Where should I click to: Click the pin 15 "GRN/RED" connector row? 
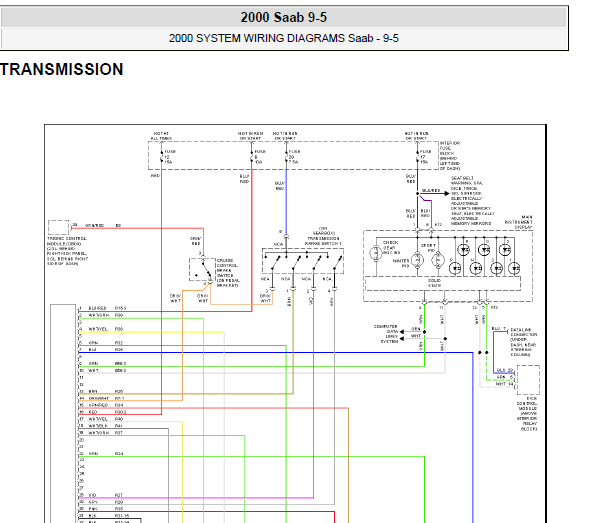101,405
